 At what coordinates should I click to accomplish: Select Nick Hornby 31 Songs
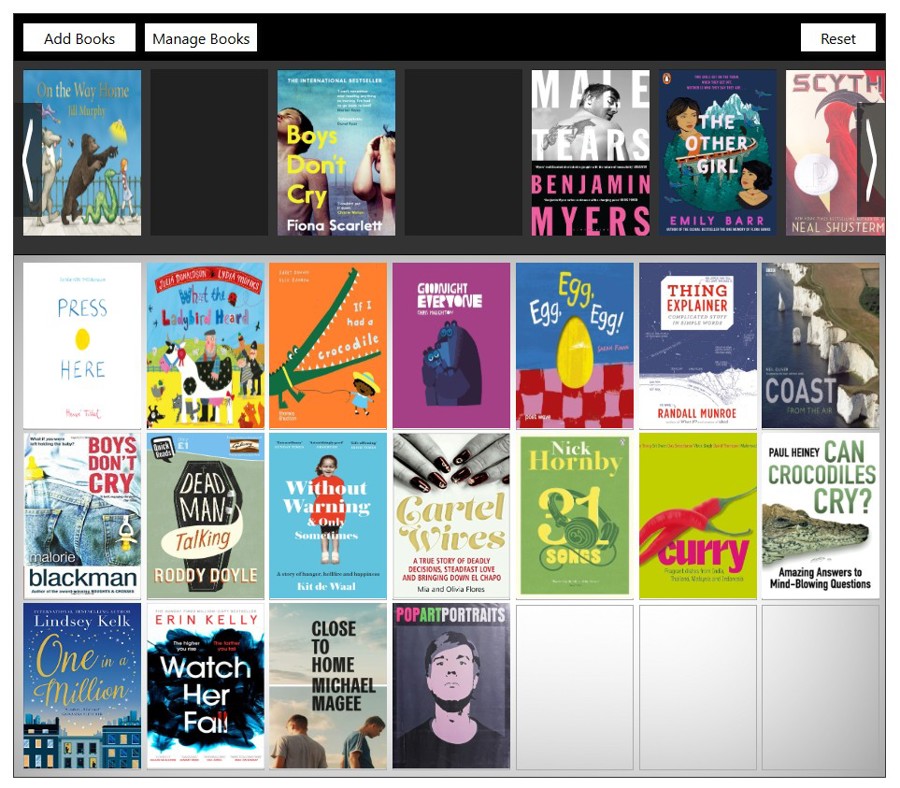575,516
